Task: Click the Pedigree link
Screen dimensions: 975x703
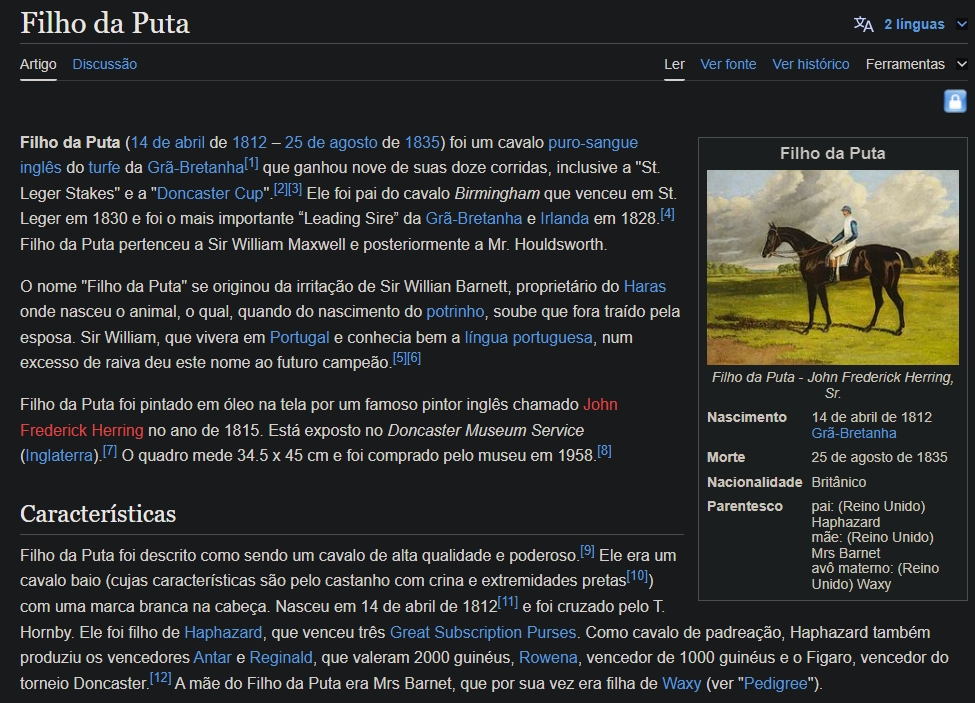Action: click(775, 684)
